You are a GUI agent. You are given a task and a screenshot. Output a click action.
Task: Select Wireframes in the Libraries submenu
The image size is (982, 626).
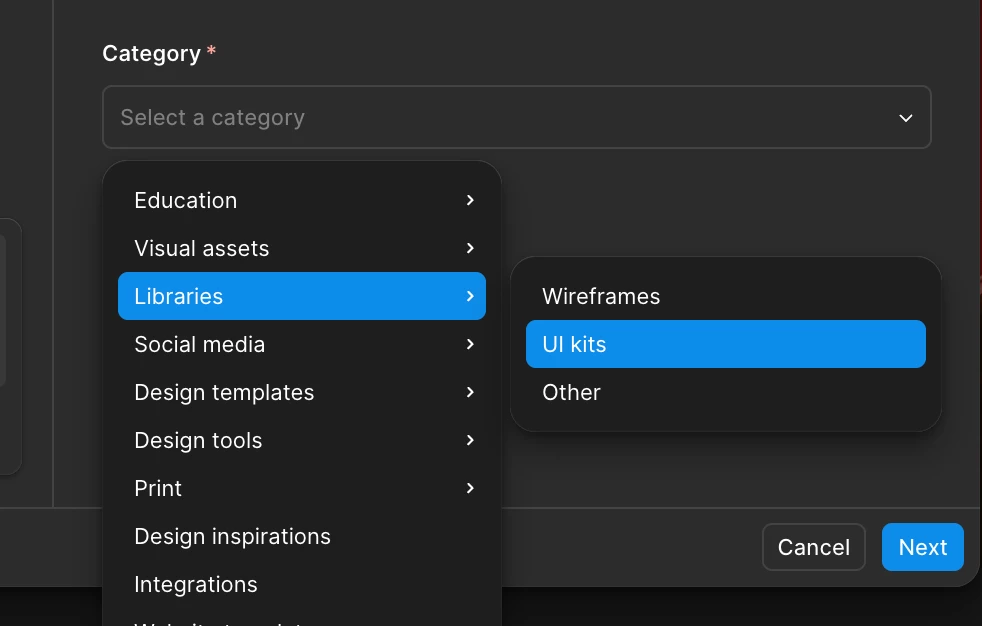(x=601, y=296)
